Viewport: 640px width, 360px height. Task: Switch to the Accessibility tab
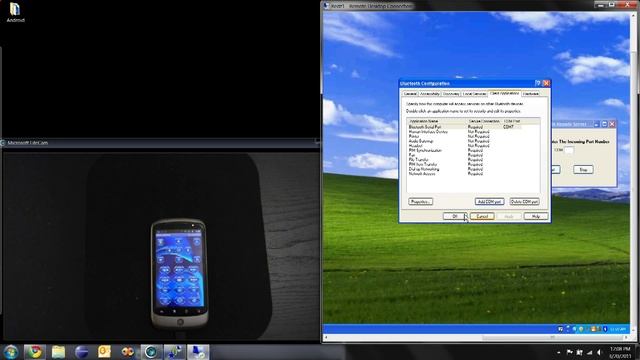pyautogui.click(x=429, y=94)
